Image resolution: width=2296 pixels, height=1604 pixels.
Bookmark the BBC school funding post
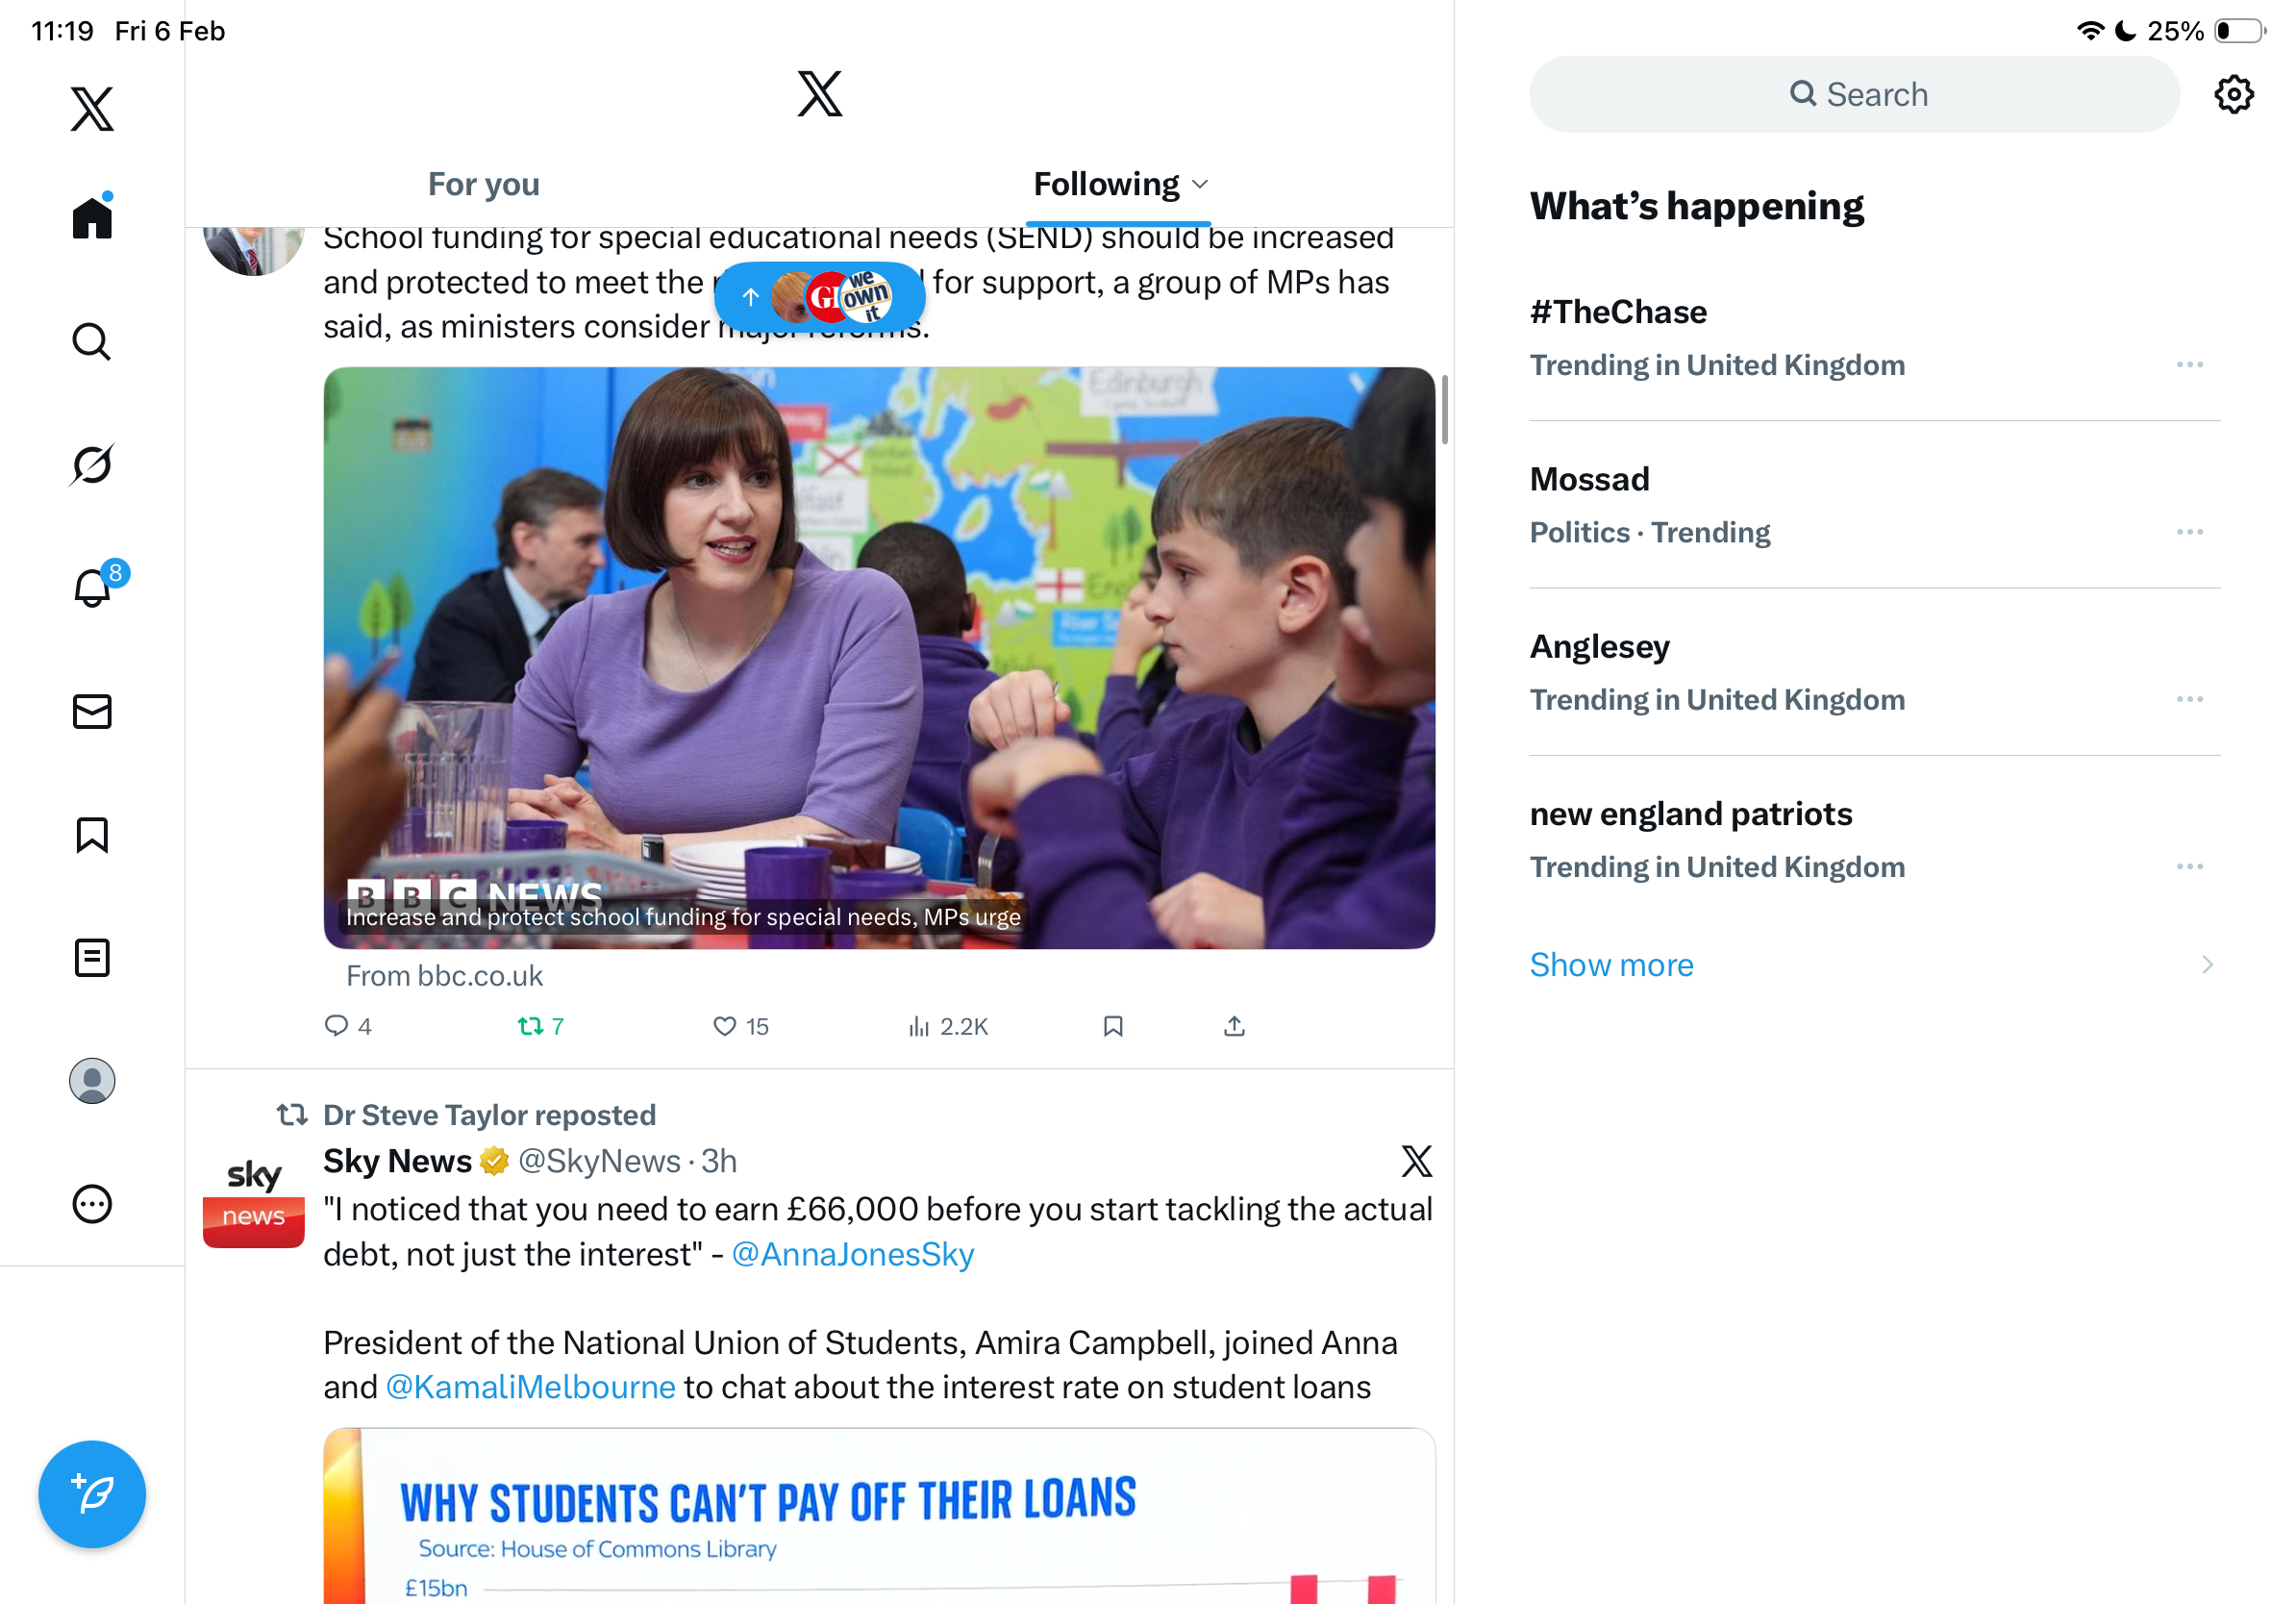point(1113,1026)
